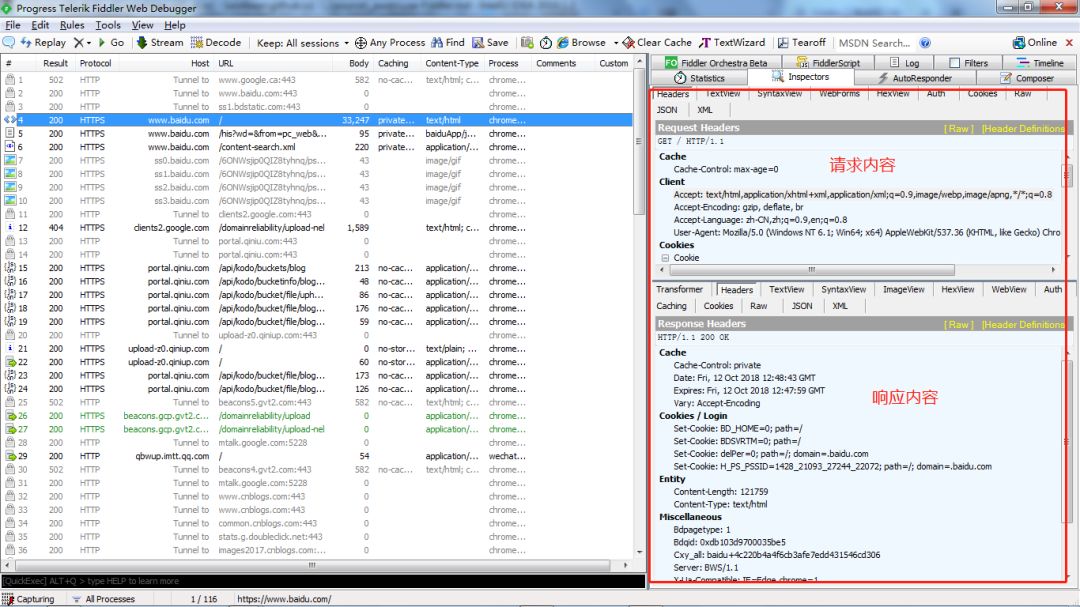Click the Any Process target picker

(x=390, y=43)
